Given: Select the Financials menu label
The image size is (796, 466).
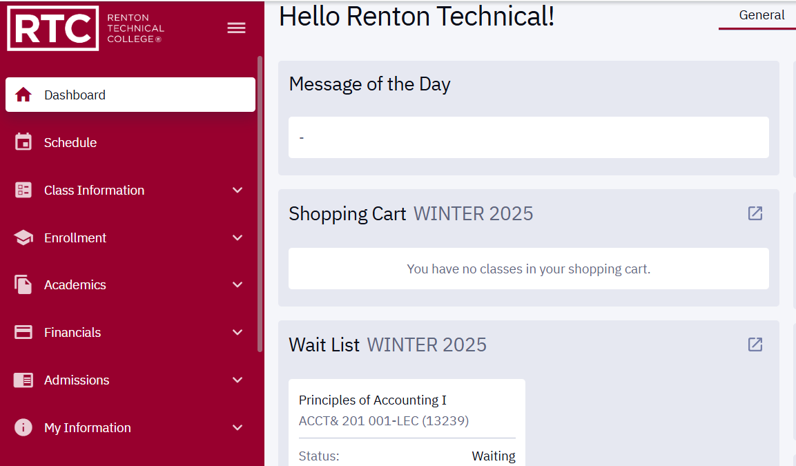Looking at the screenshot, I should (73, 332).
